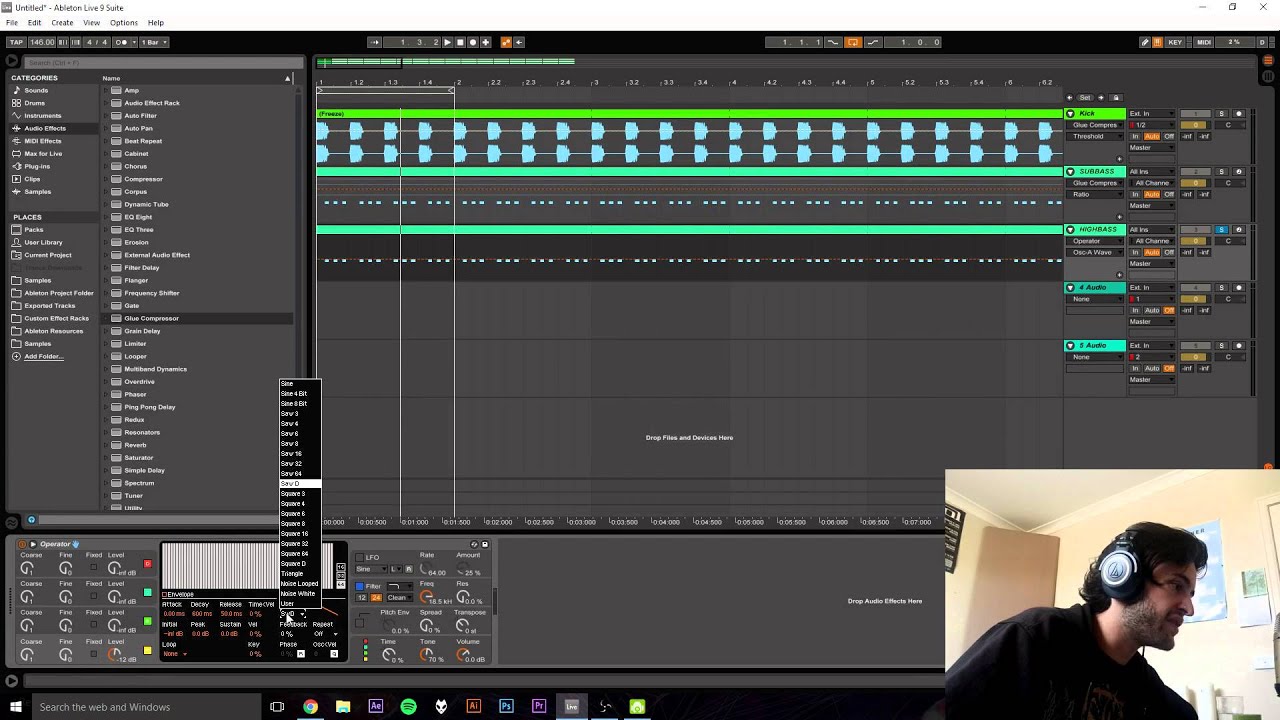Toggle Draw Mode pencil icon

coord(1145,42)
